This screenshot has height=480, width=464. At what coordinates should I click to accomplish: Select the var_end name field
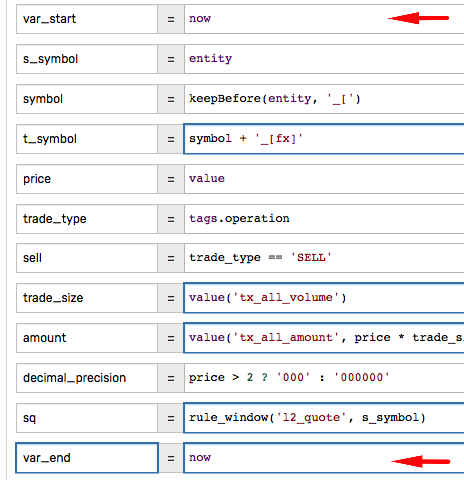(87, 458)
